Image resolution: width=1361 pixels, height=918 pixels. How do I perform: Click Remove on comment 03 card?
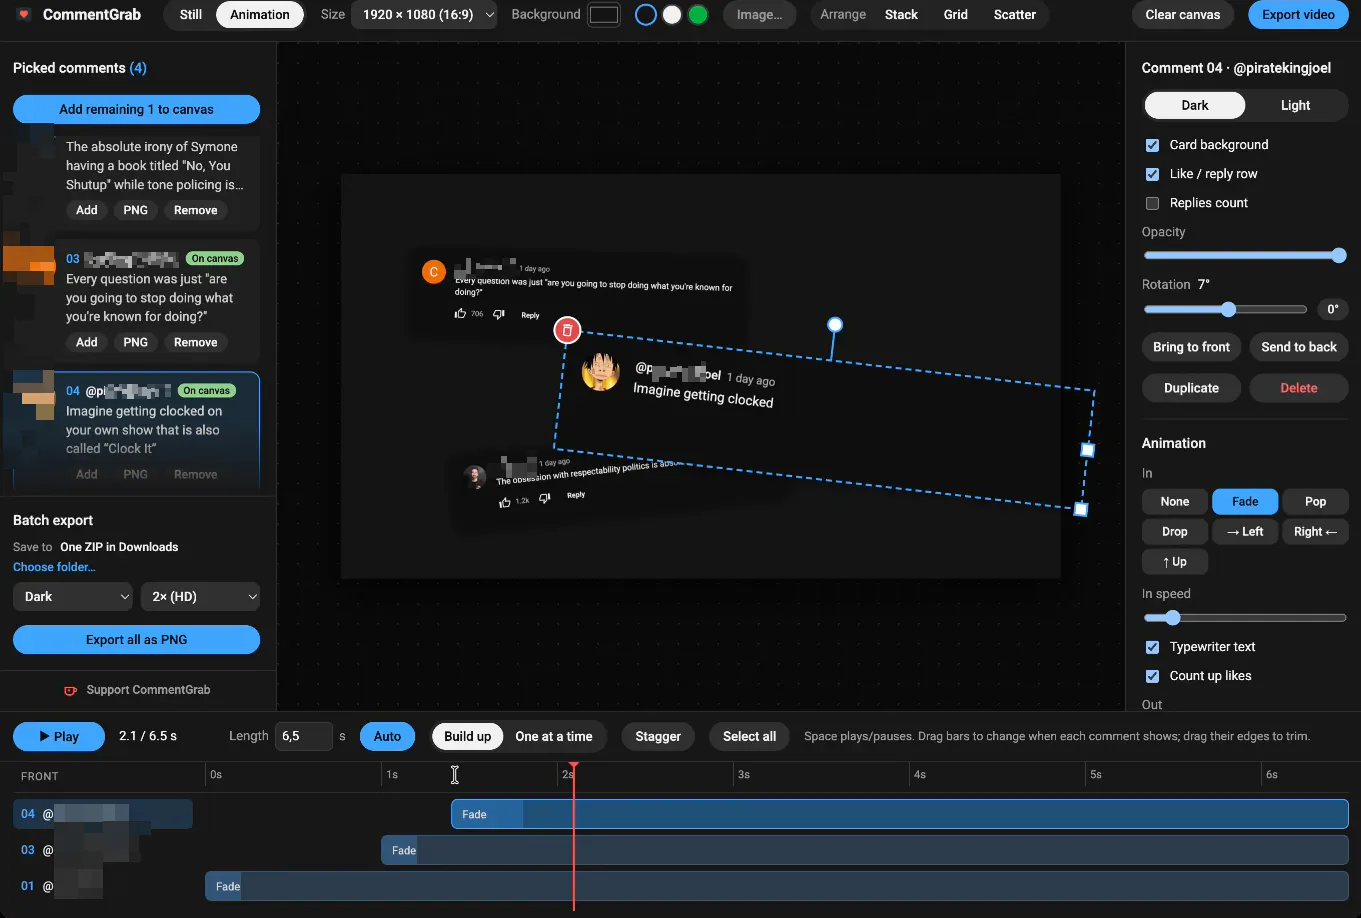tap(196, 342)
